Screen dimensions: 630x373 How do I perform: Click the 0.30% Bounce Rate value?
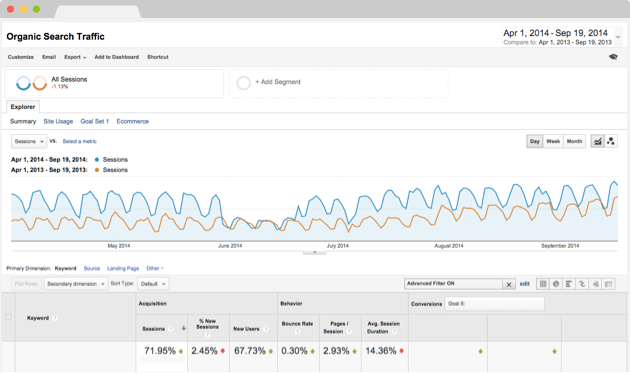pos(295,351)
